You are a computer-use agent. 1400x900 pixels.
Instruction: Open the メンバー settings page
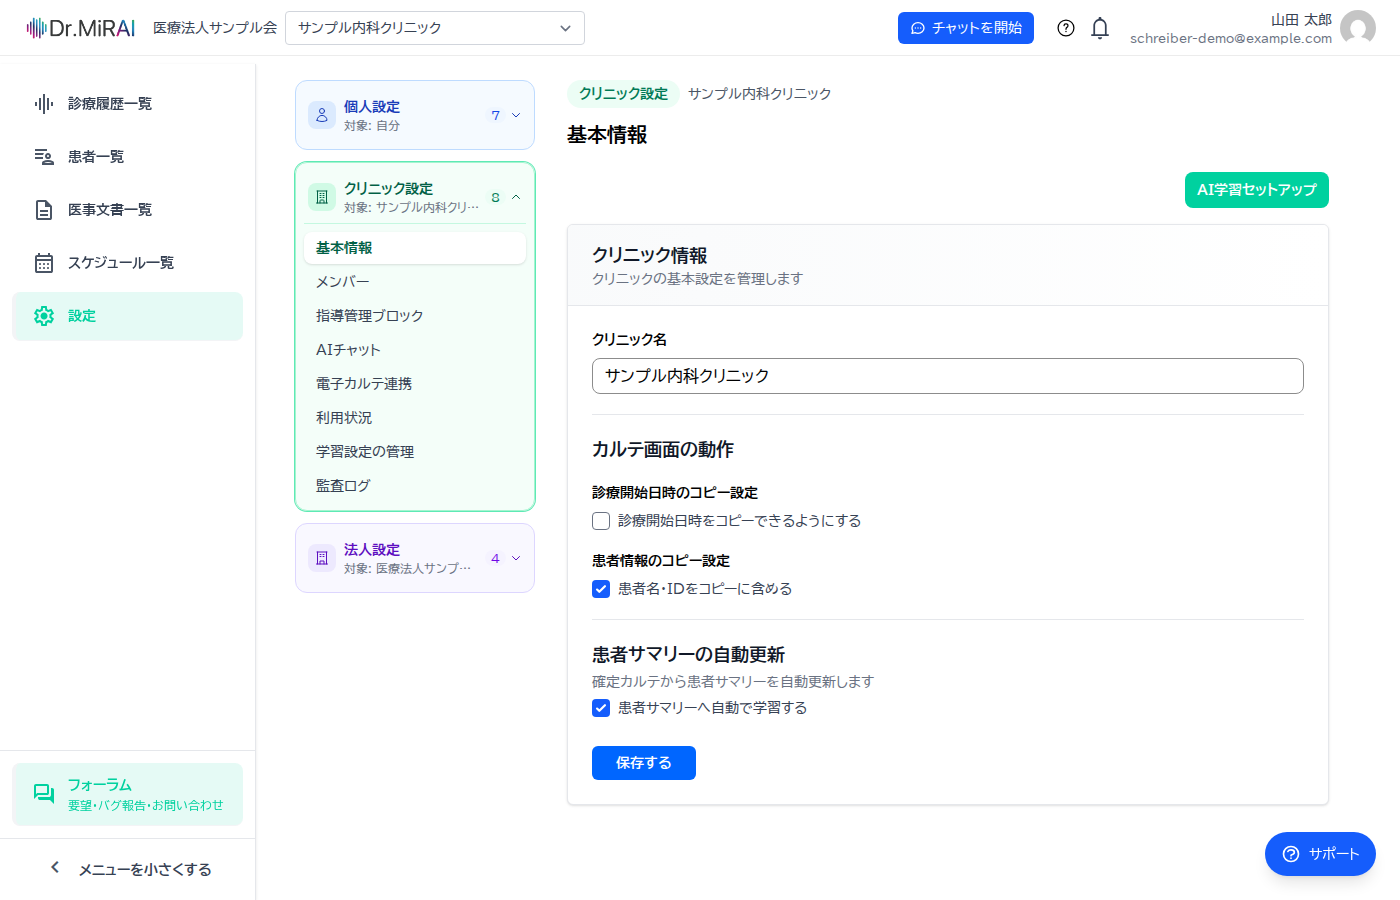[x=415, y=282]
